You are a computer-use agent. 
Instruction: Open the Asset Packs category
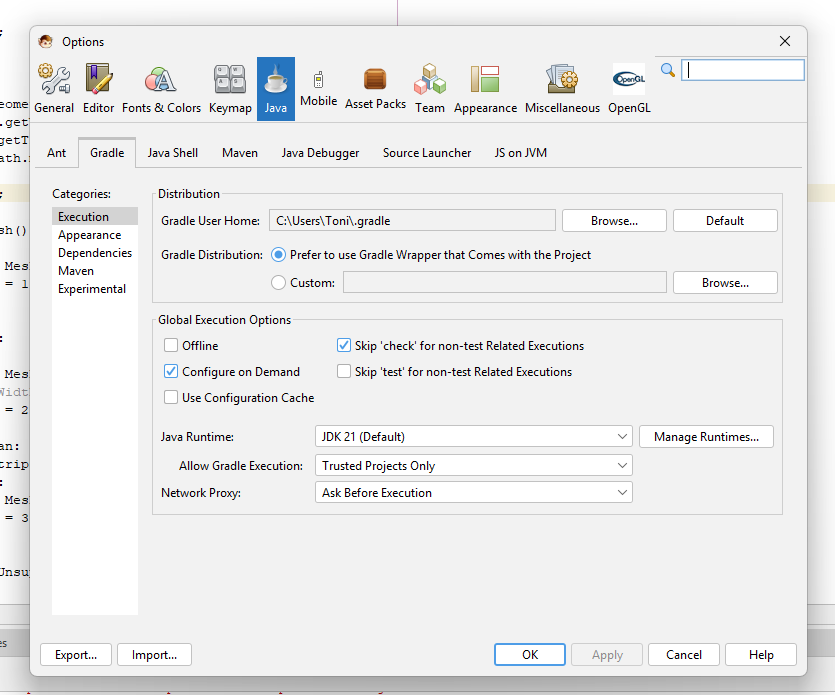click(375, 89)
